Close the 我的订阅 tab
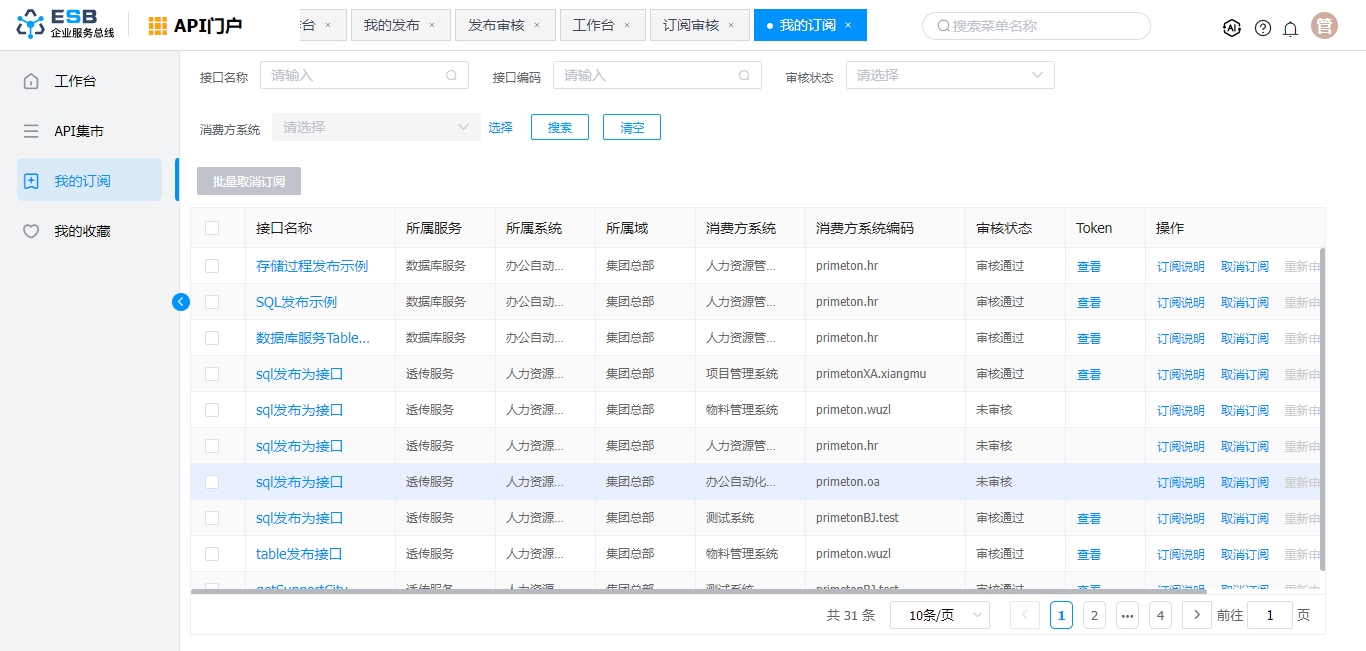1366x651 pixels. click(x=848, y=25)
